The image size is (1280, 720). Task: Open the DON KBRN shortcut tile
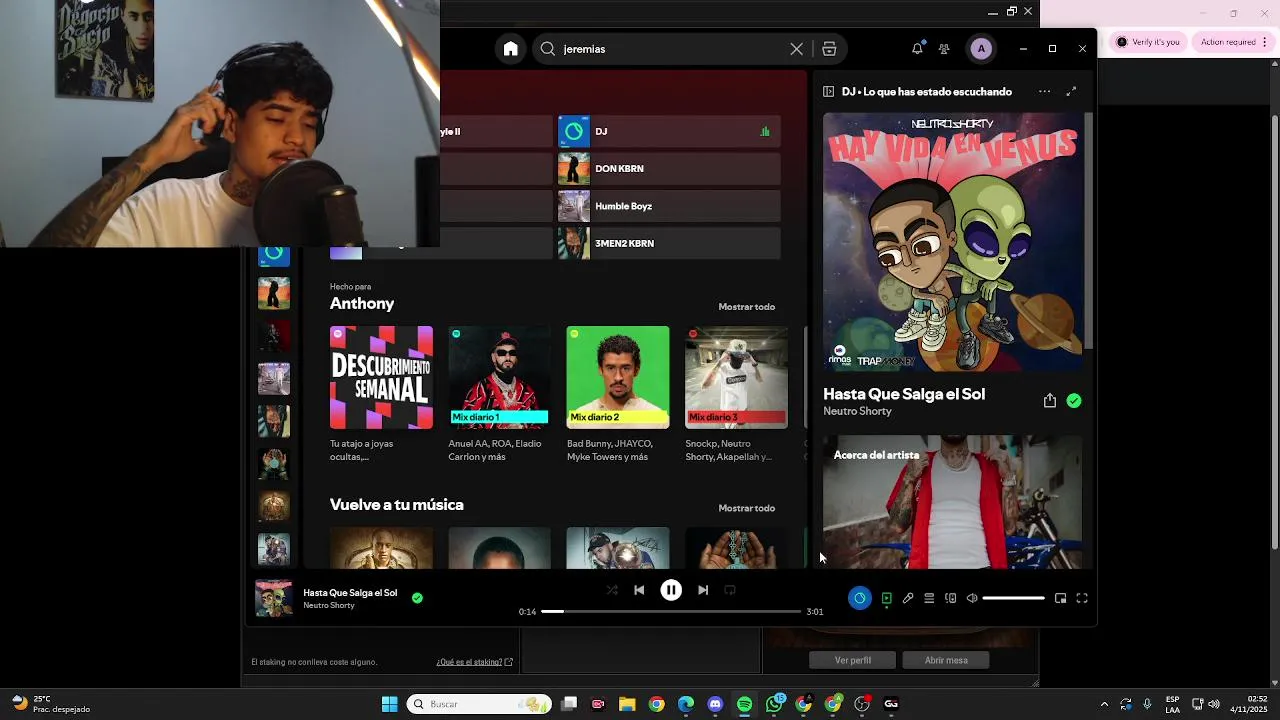pyautogui.click(x=669, y=169)
